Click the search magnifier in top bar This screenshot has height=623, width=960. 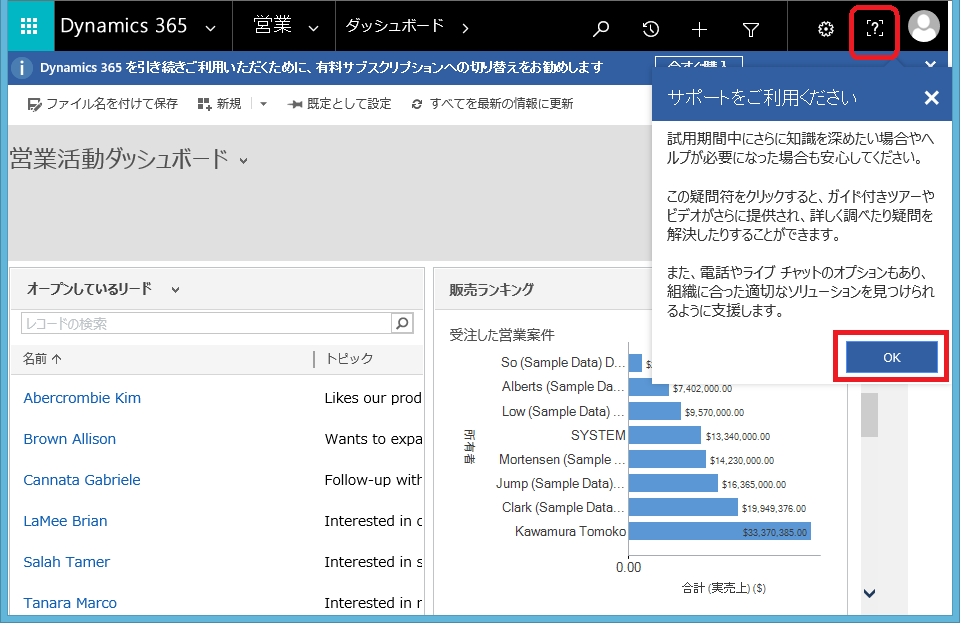coord(601,28)
